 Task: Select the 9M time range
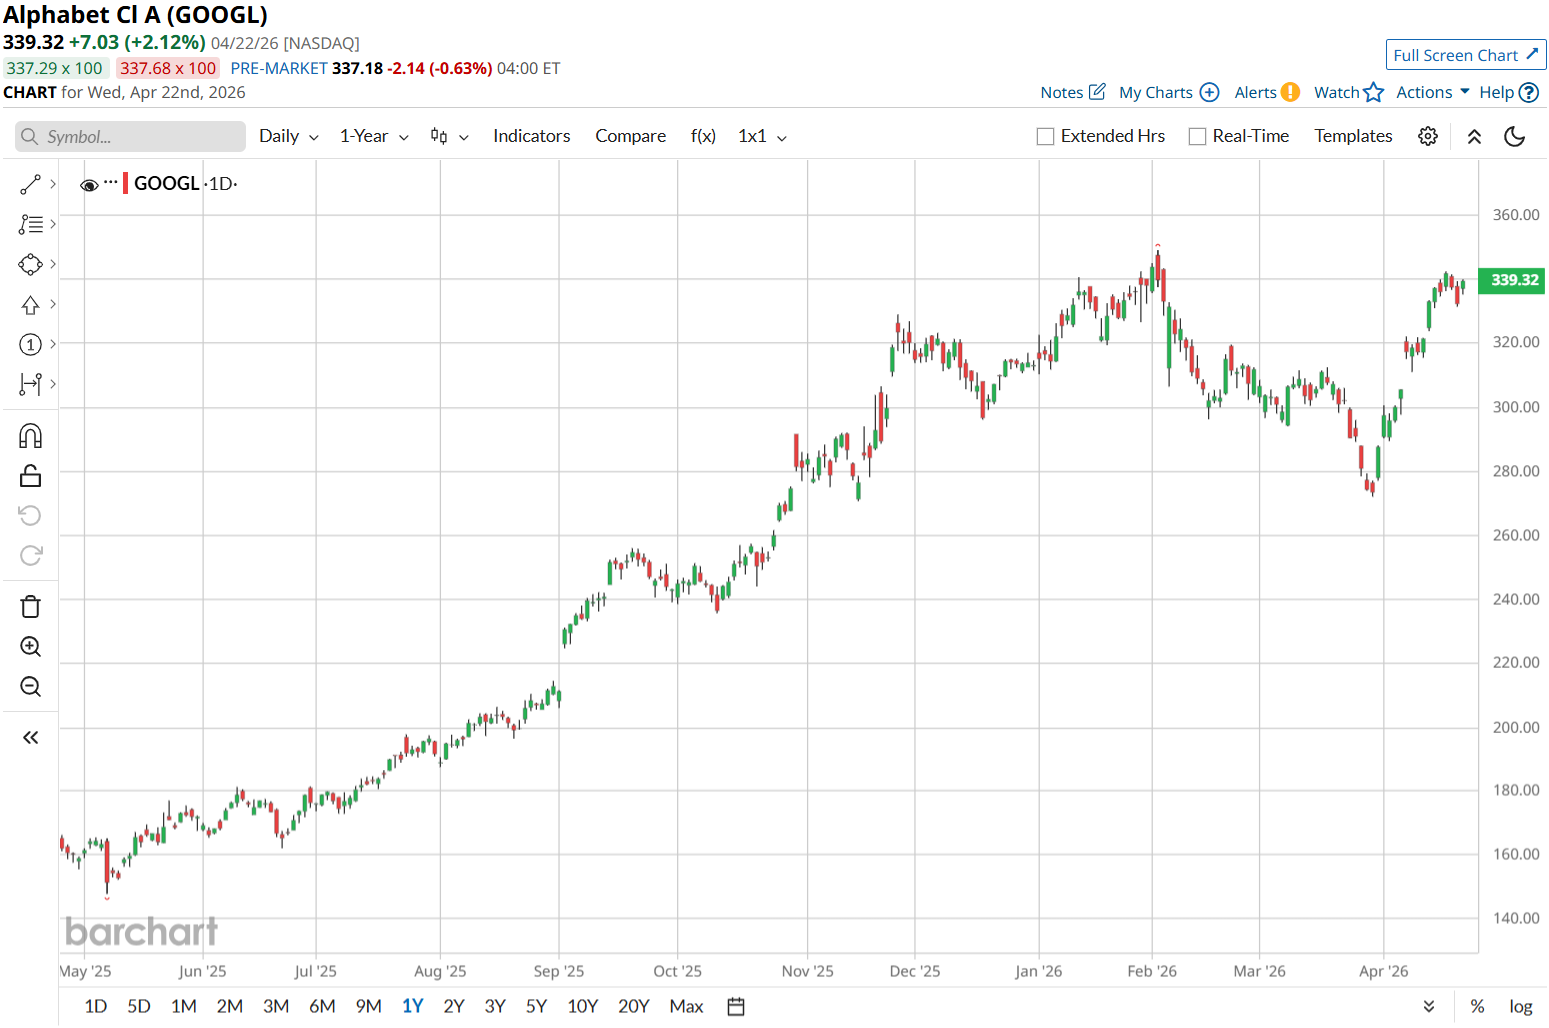(369, 1006)
